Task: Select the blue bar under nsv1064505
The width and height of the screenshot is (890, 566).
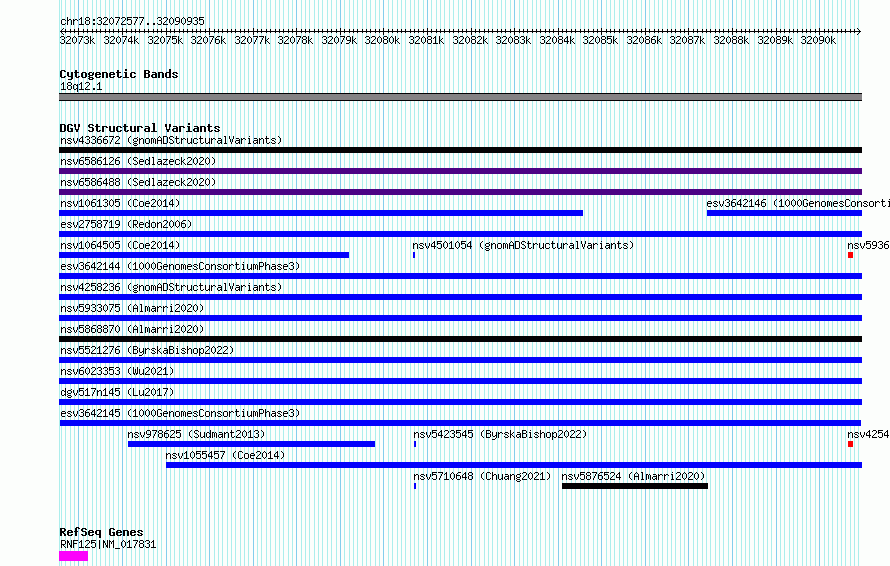Action: pyautogui.click(x=204, y=255)
